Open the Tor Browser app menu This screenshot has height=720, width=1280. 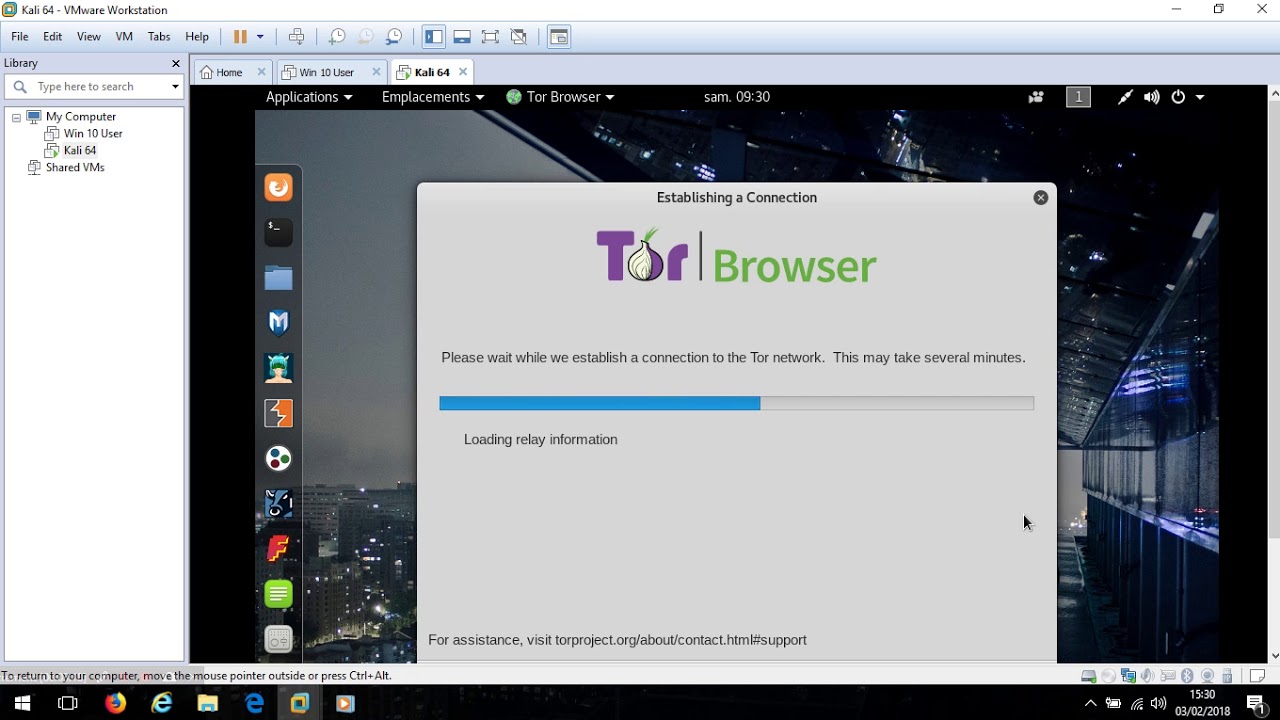560,97
